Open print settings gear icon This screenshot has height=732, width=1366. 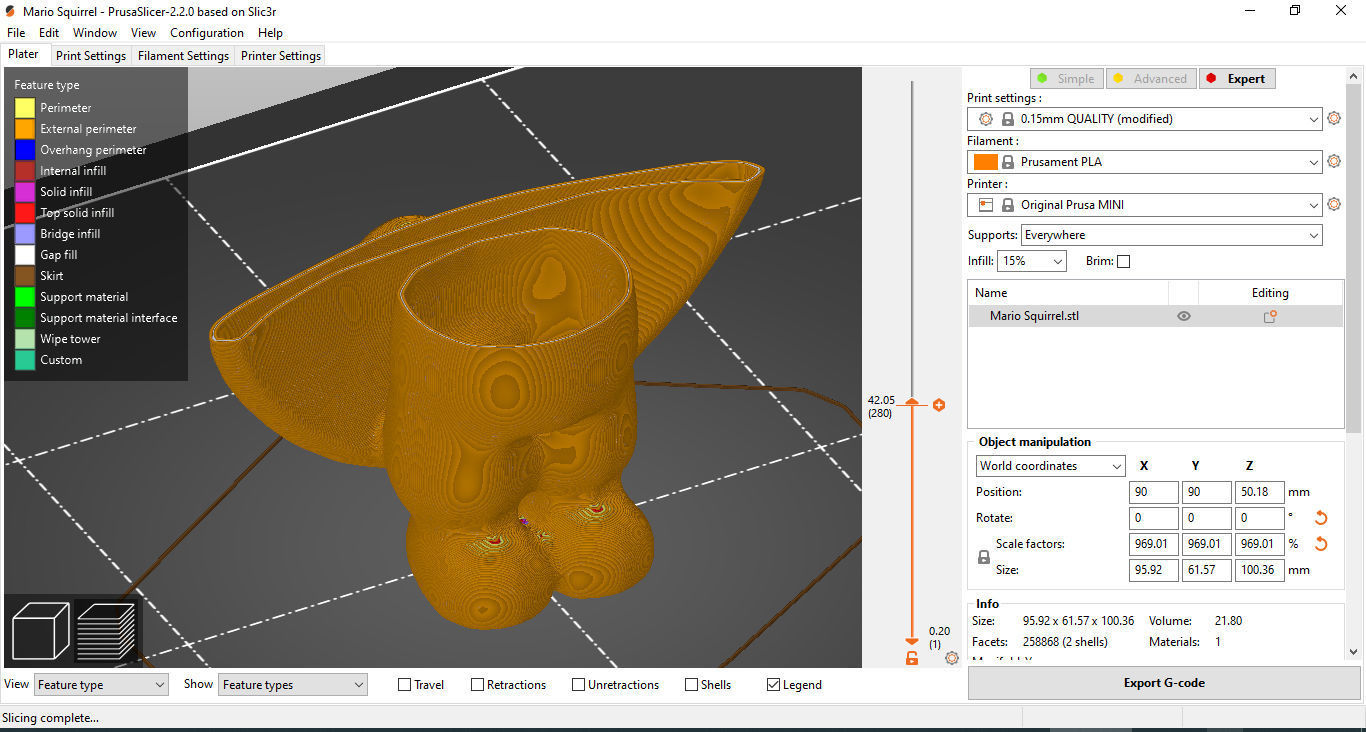[x=1333, y=118]
